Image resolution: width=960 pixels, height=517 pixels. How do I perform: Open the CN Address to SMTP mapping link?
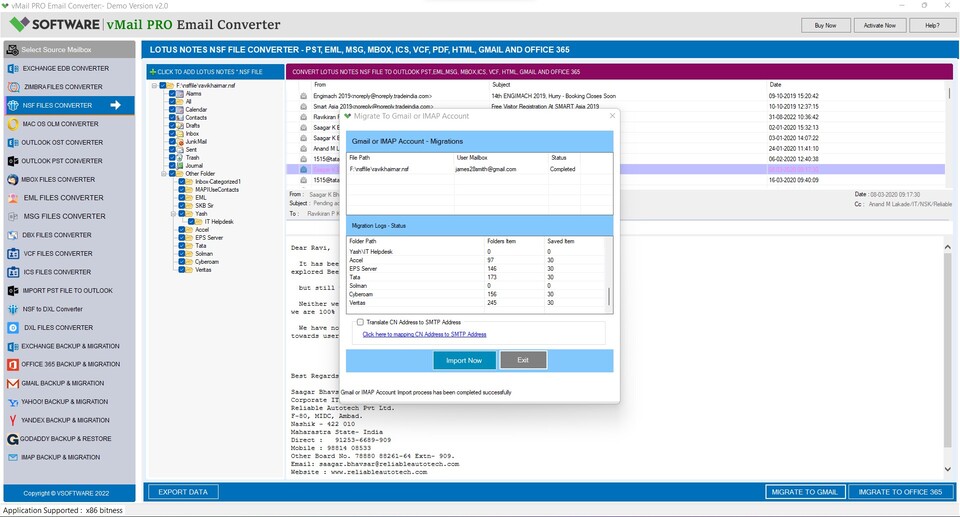tap(424, 334)
